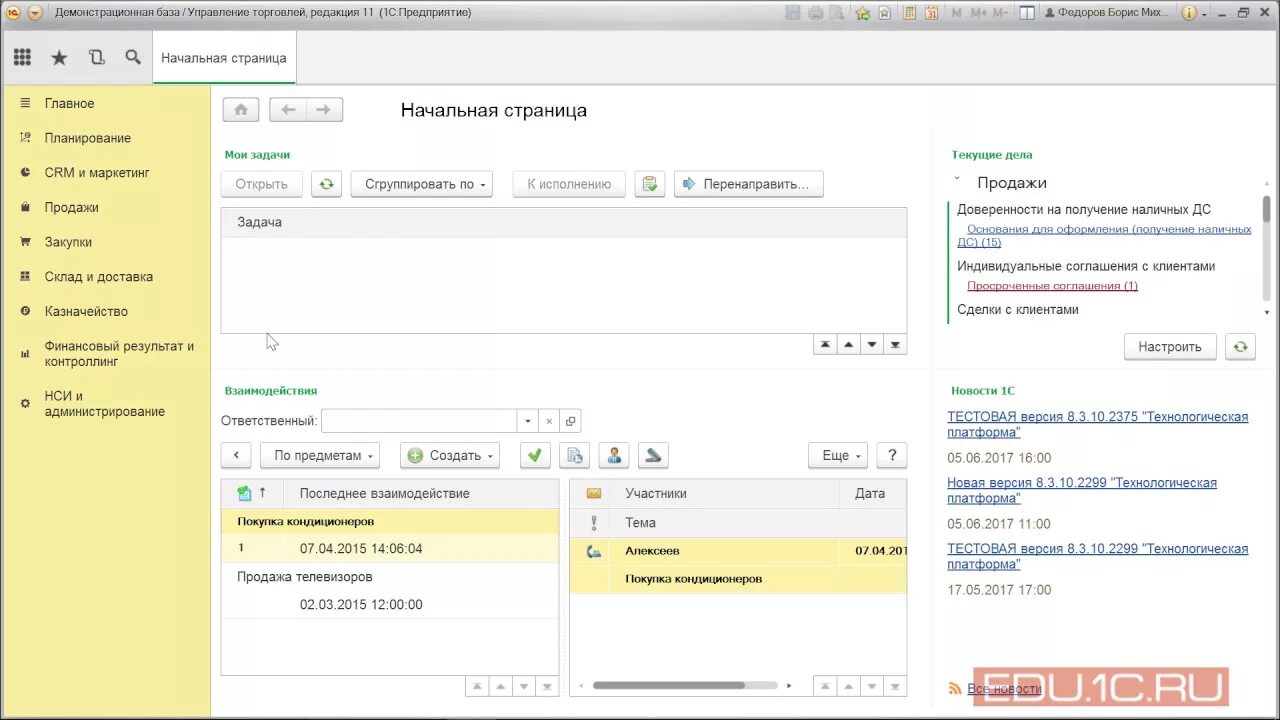
Task: Open the Сгруппировать по dropdown
Action: click(x=421, y=184)
